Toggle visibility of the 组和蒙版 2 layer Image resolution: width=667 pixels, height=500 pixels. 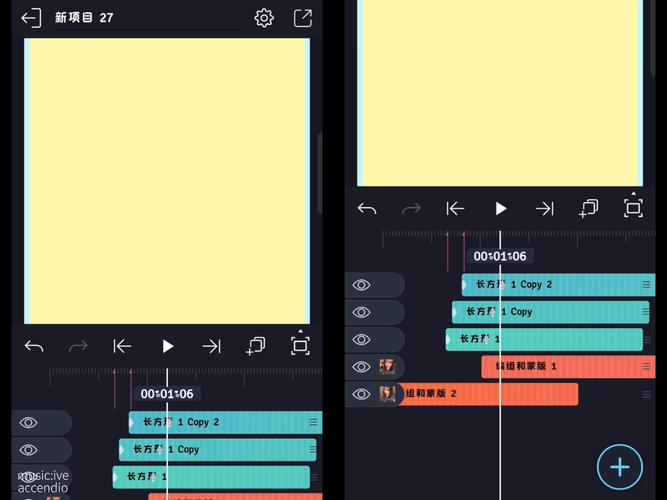pyautogui.click(x=361, y=394)
